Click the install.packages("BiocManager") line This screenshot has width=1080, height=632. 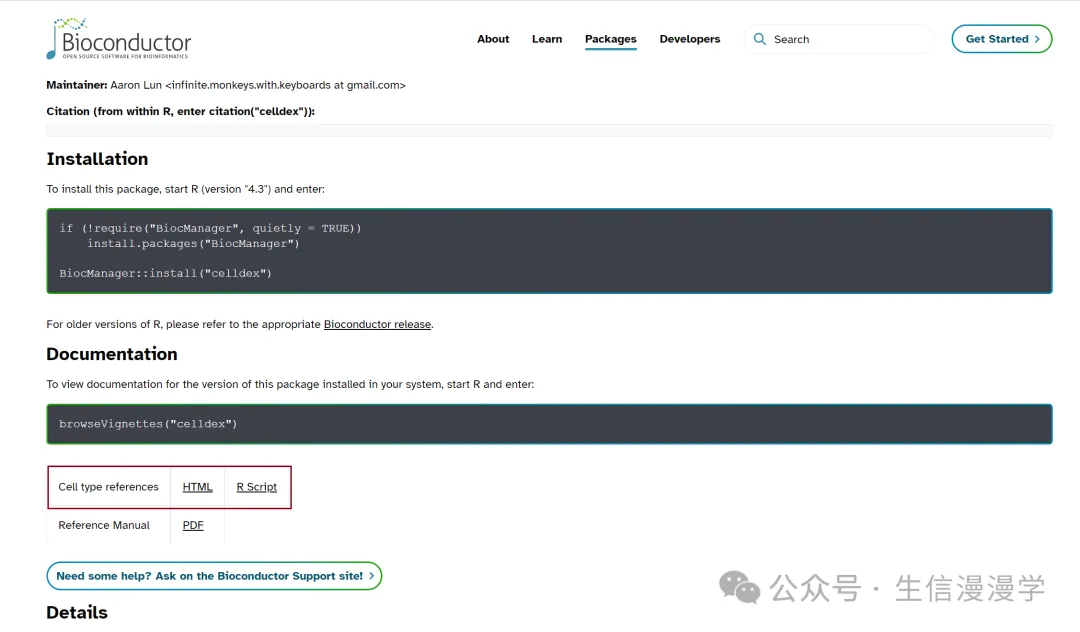point(193,244)
